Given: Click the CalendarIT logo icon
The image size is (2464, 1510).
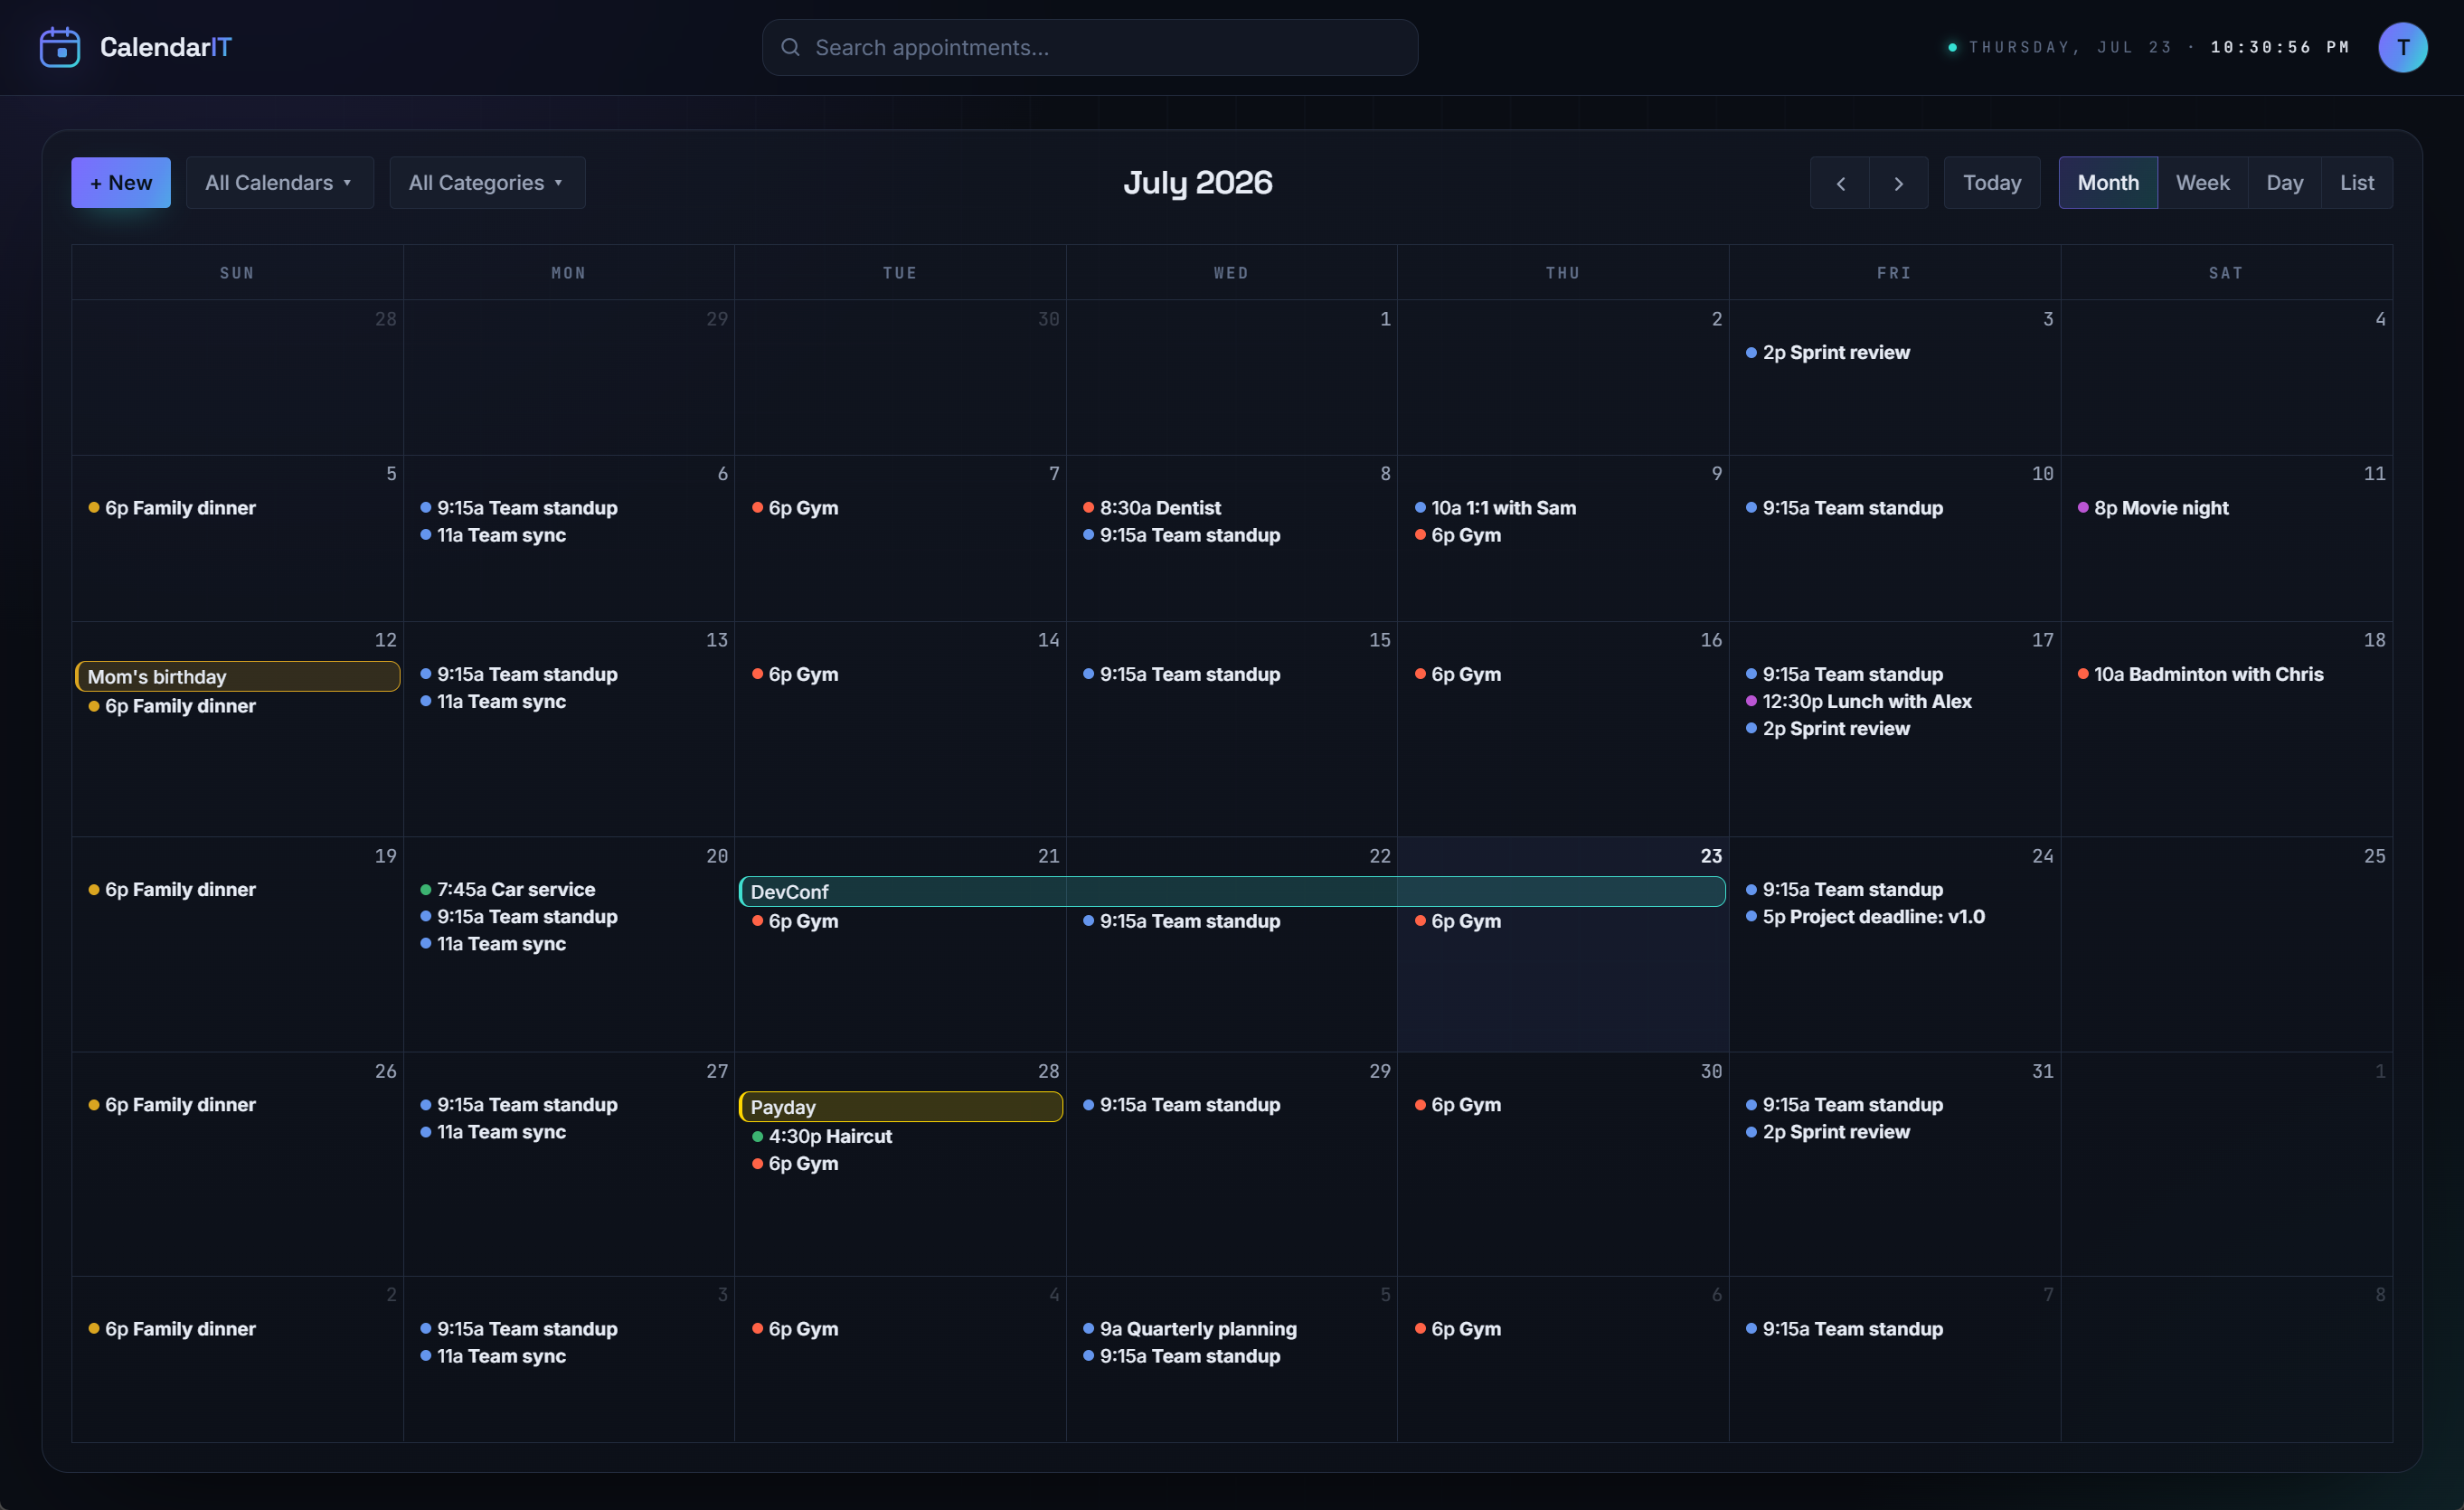Looking at the screenshot, I should pyautogui.click(x=60, y=47).
